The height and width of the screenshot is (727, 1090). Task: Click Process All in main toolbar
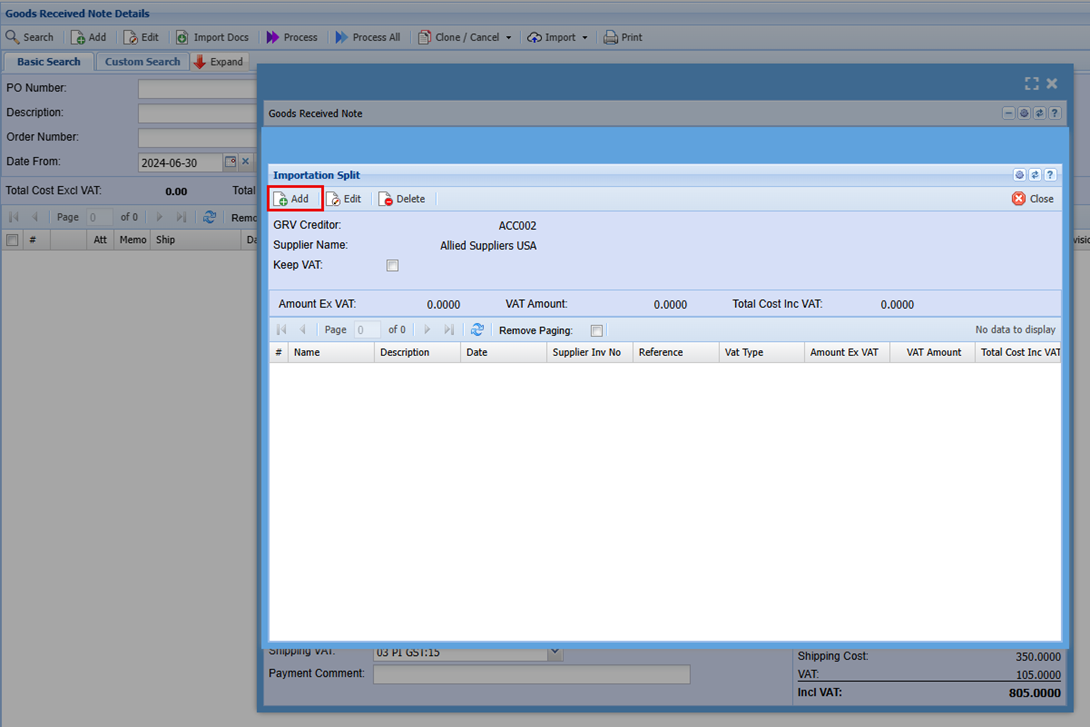click(x=367, y=37)
